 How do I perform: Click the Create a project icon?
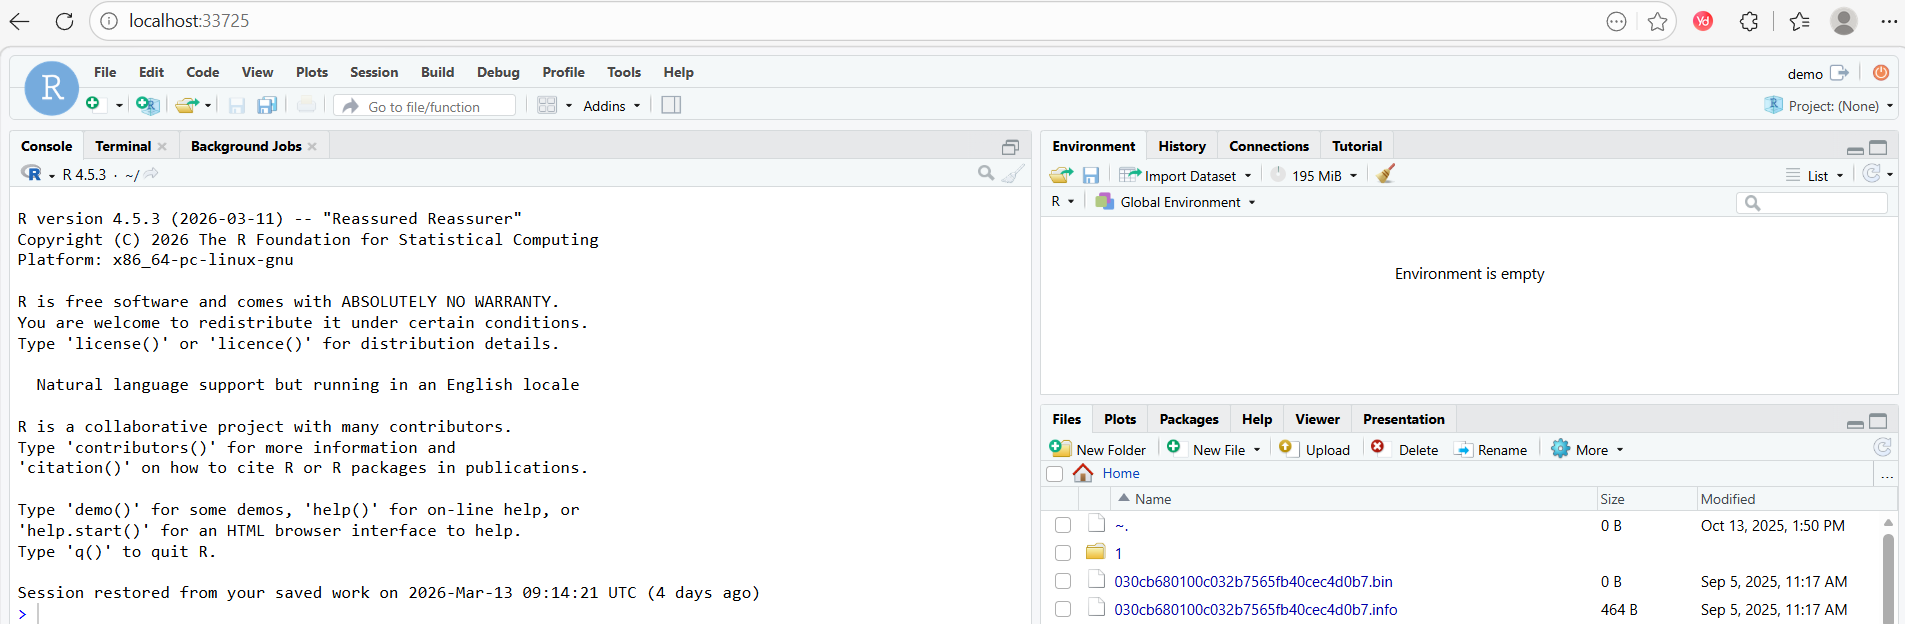[148, 105]
